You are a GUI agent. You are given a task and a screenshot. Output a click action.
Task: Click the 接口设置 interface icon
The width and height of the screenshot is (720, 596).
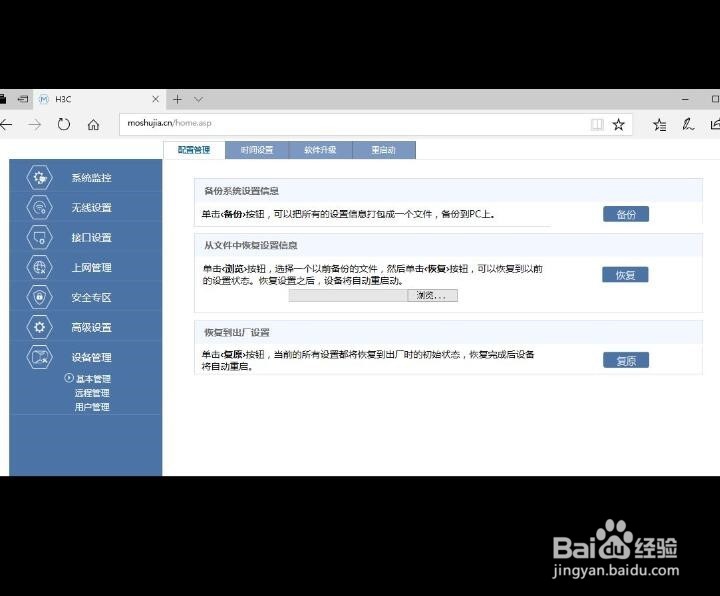coord(39,237)
